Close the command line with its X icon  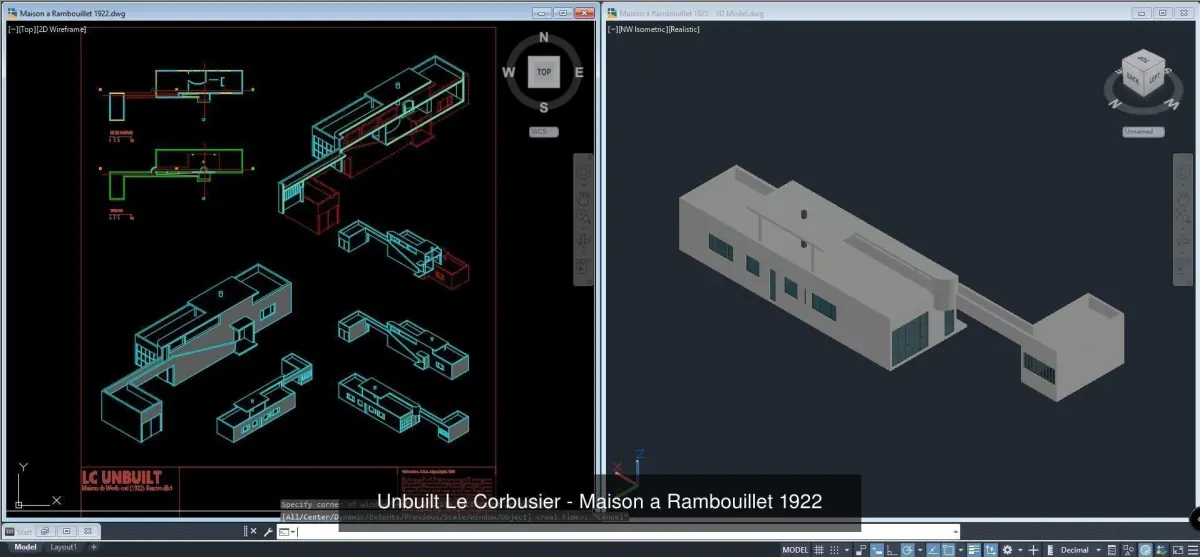(255, 532)
